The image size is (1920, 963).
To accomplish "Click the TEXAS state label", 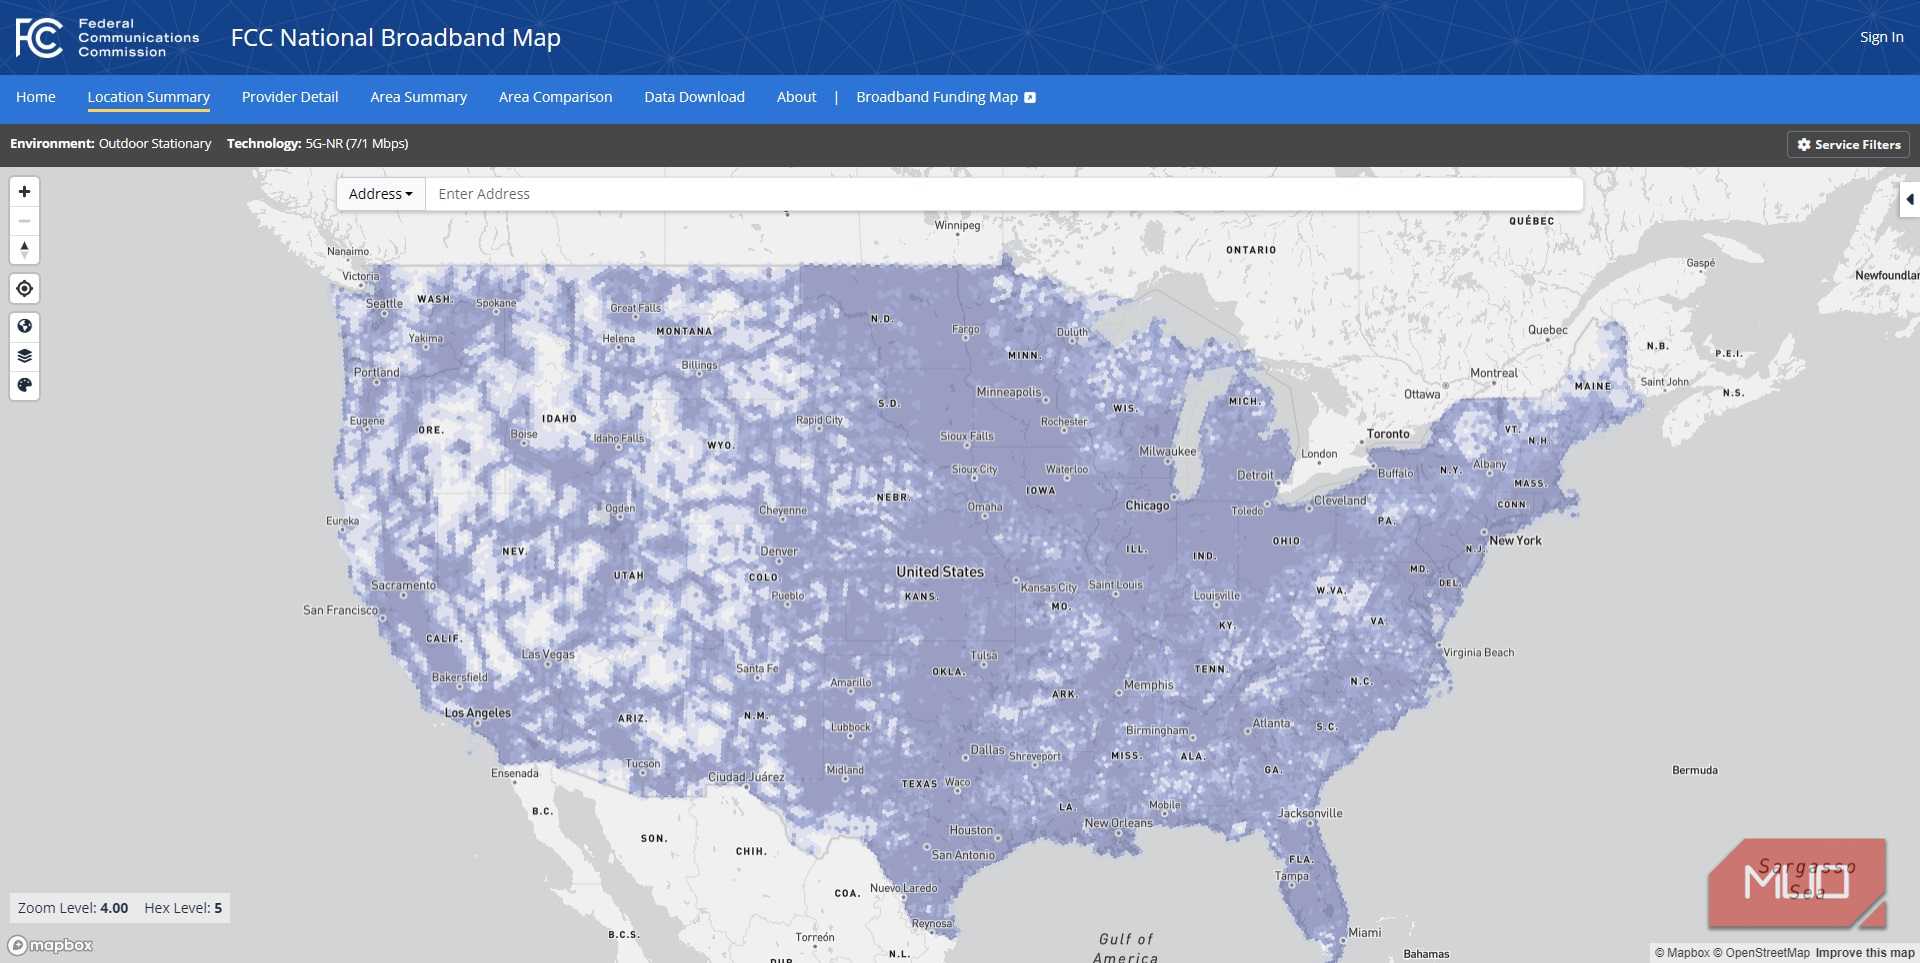I will click(919, 785).
